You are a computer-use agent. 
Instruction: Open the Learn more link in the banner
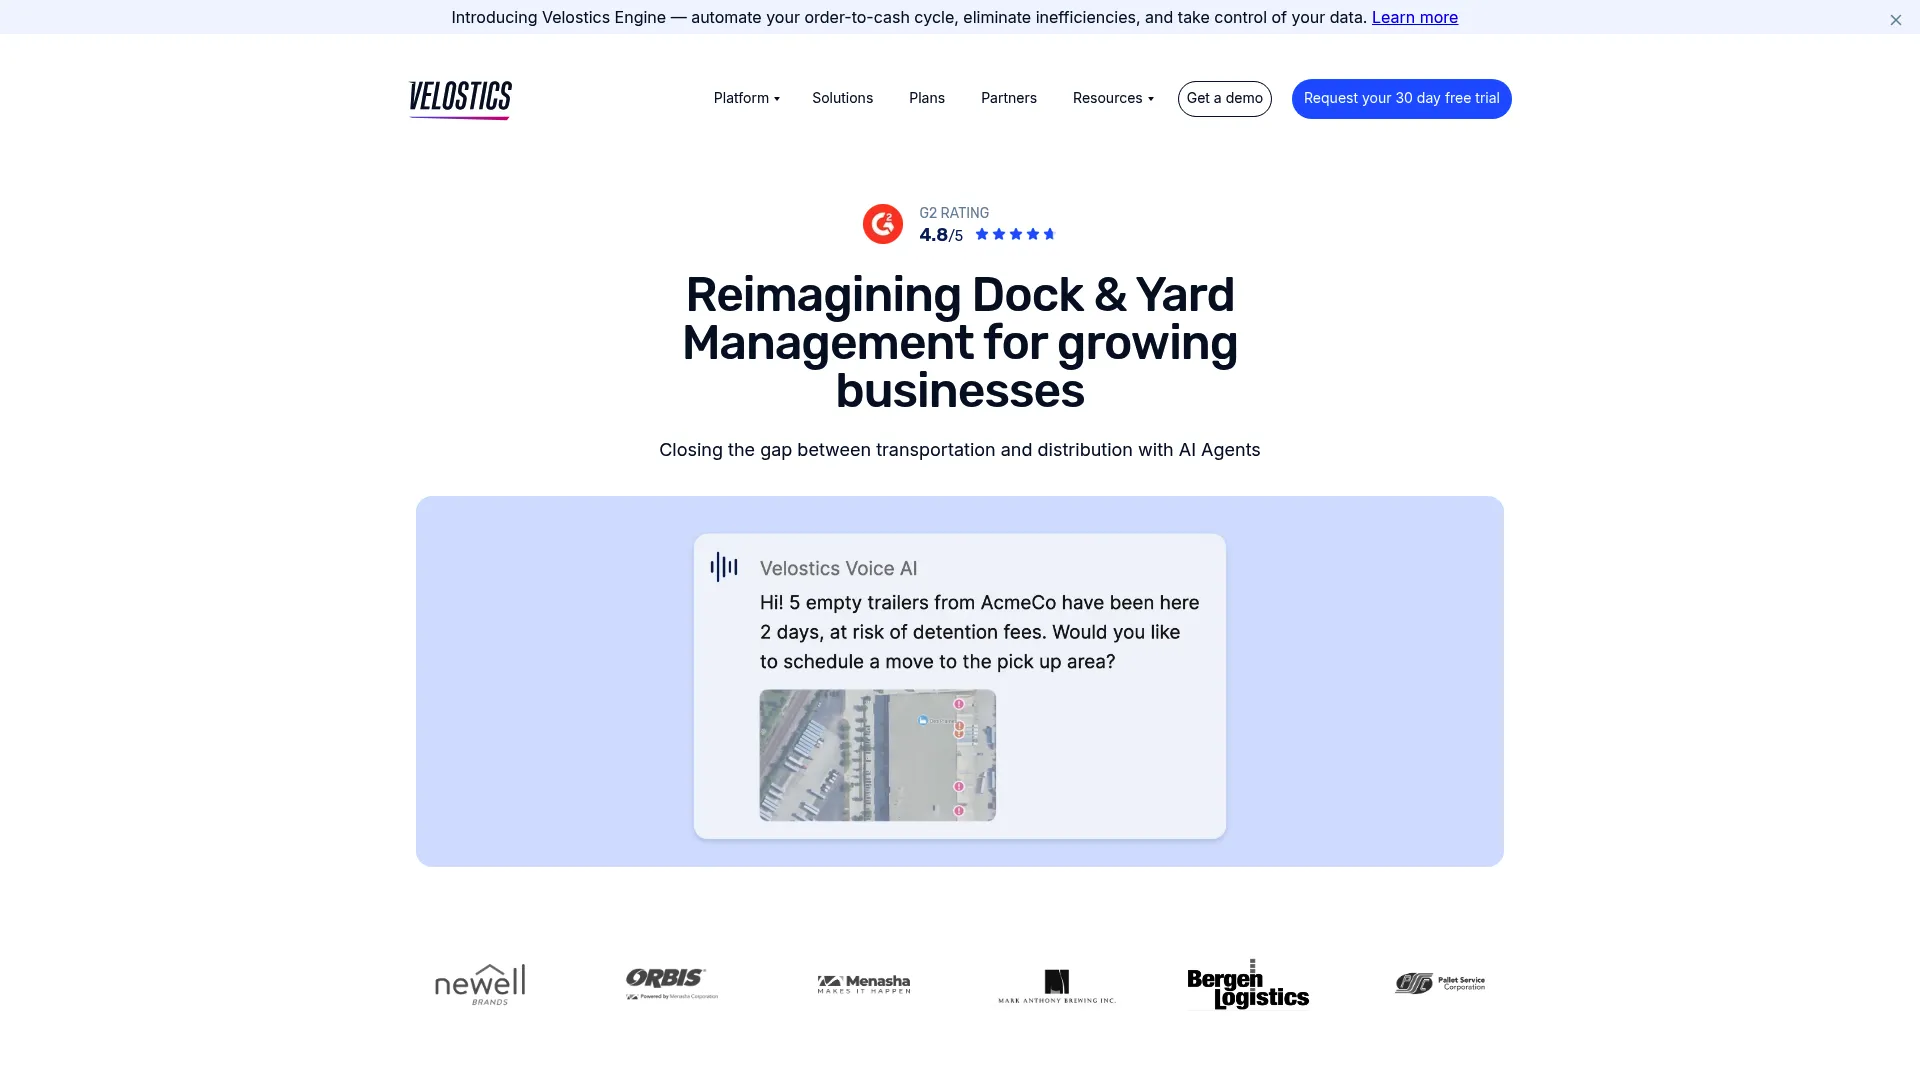[x=1414, y=17]
